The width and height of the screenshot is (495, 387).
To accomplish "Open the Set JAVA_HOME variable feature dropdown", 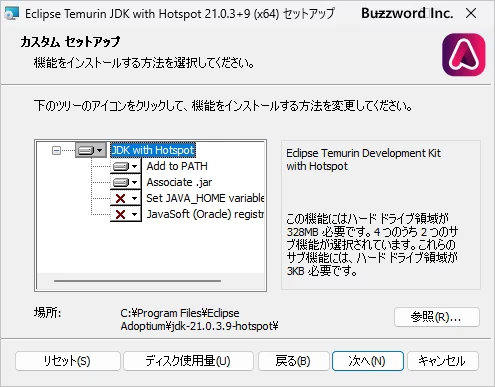I will pyautogui.click(x=126, y=198).
